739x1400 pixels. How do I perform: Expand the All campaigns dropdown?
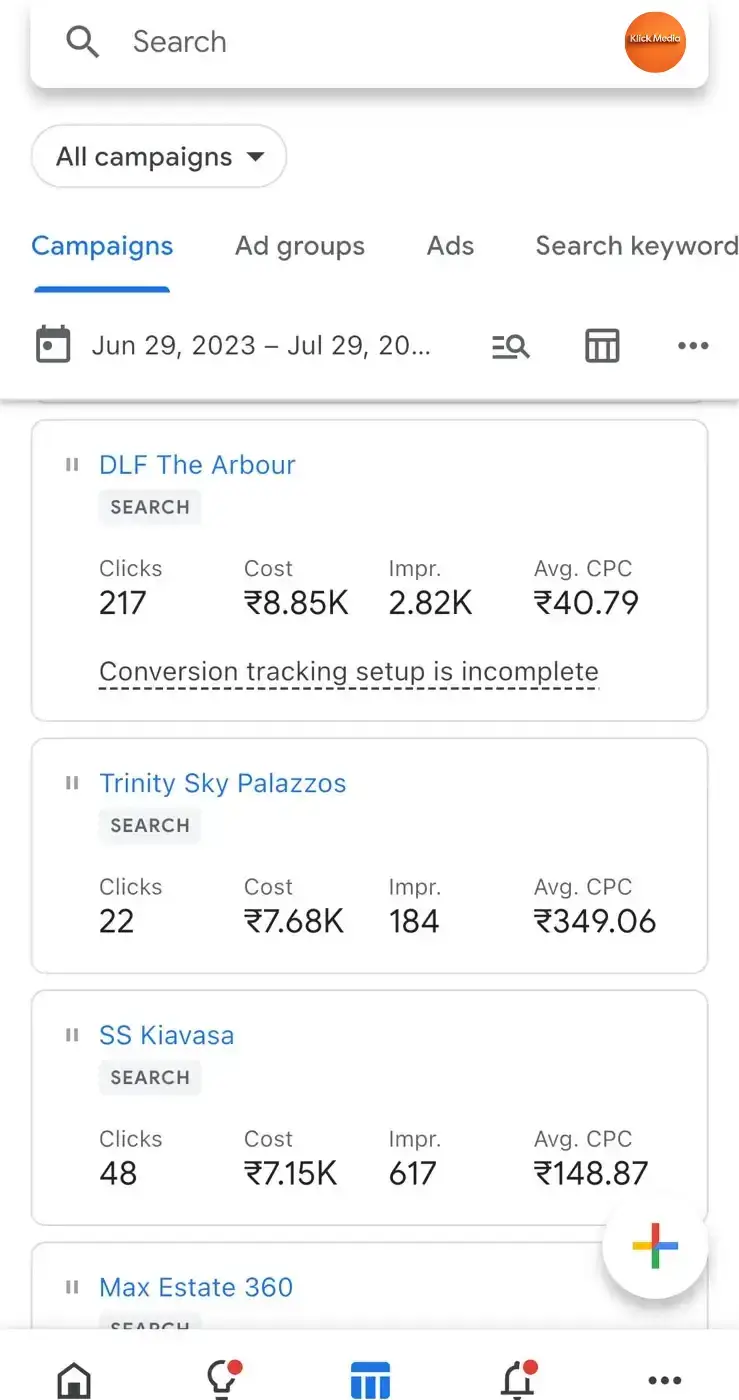click(159, 157)
